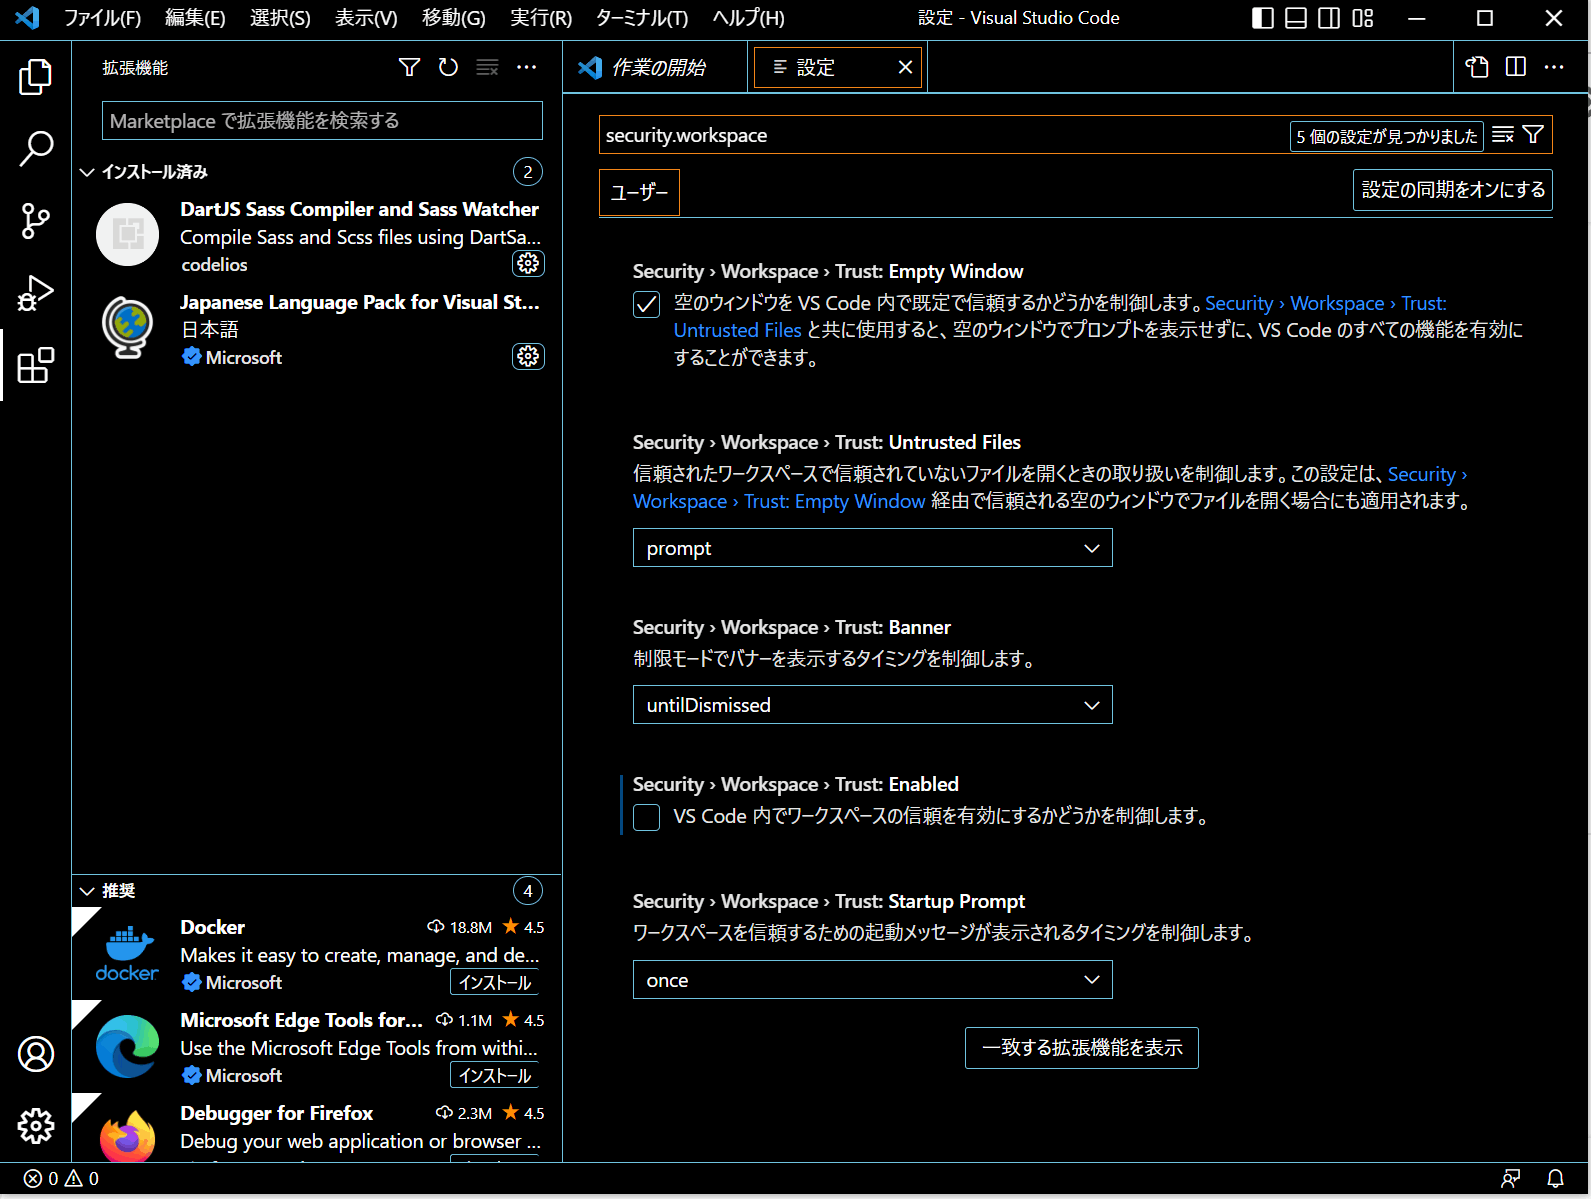
Task: Click 5 個の設定が見つかりました count
Action: [x=1386, y=136]
